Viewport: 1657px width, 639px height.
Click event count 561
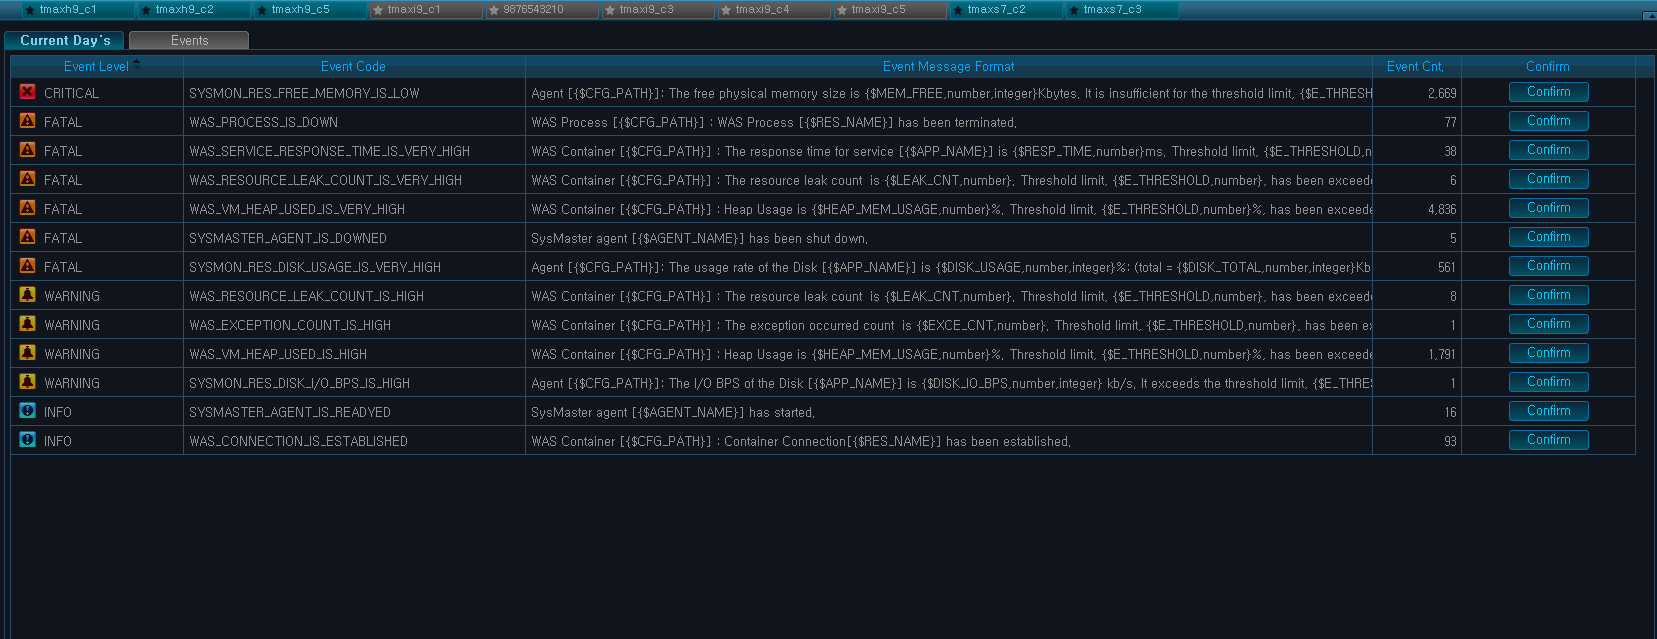click(x=1447, y=267)
